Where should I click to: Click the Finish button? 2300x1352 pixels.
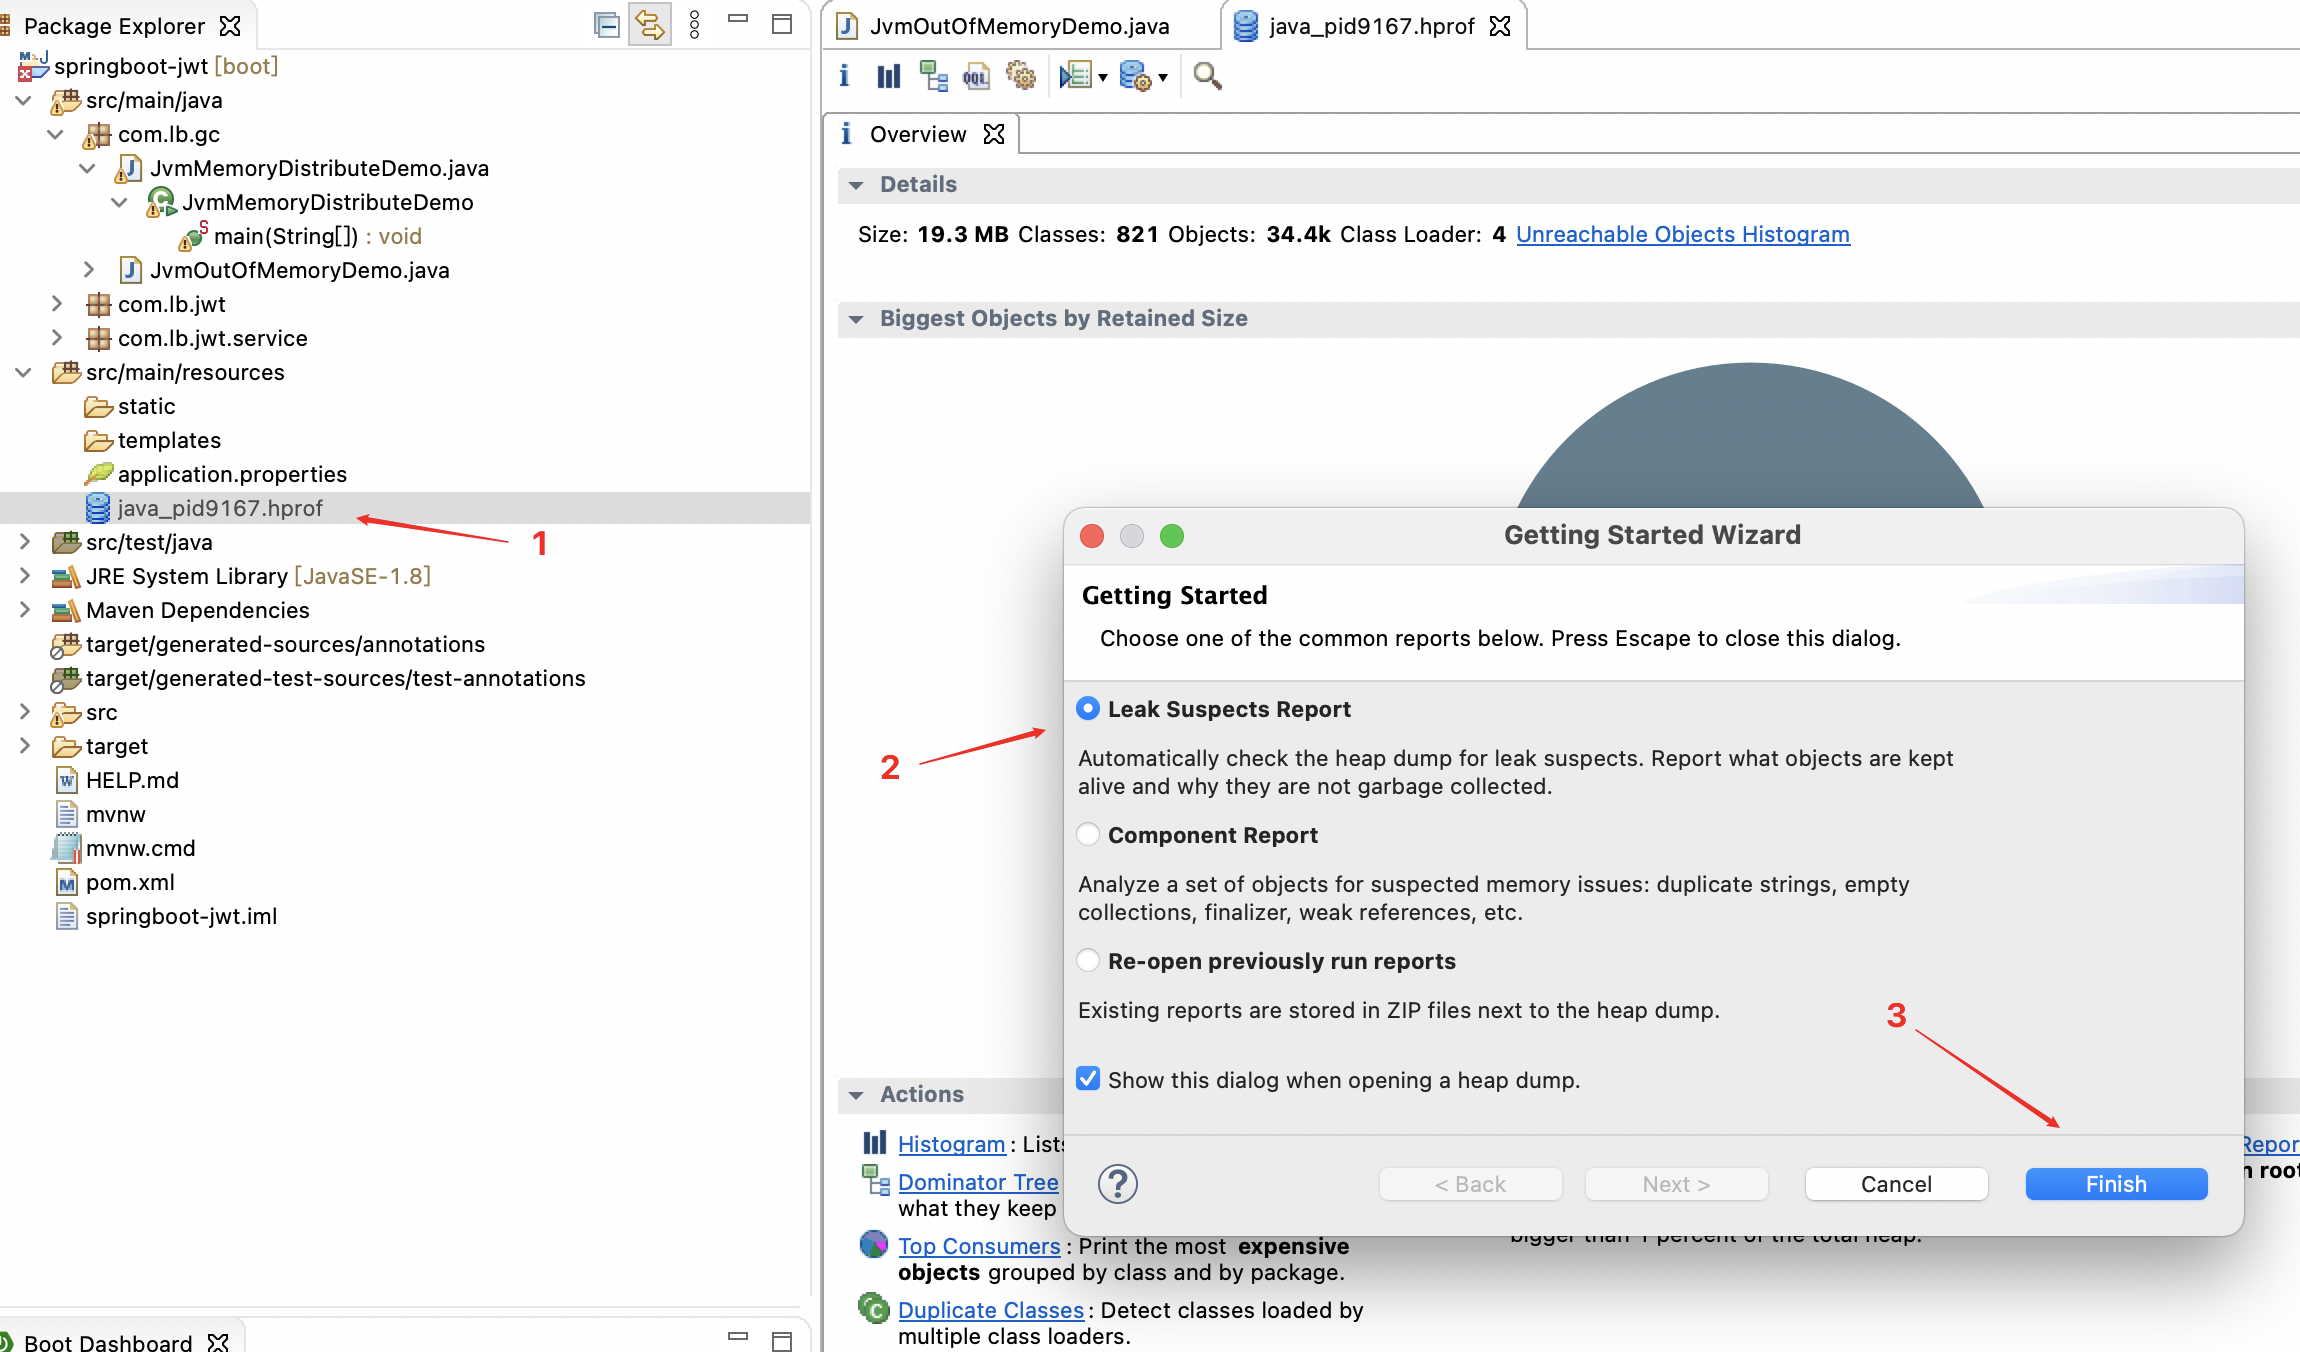[x=2115, y=1184]
